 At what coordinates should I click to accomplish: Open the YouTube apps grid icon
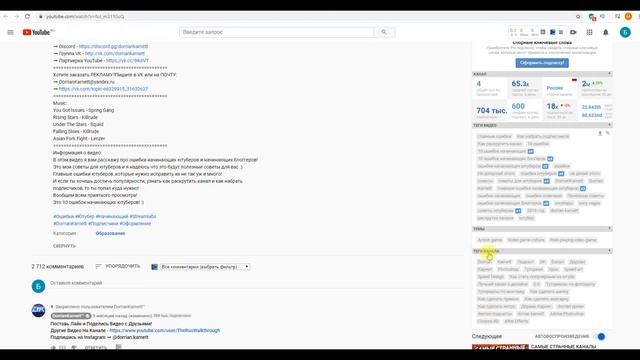click(589, 32)
